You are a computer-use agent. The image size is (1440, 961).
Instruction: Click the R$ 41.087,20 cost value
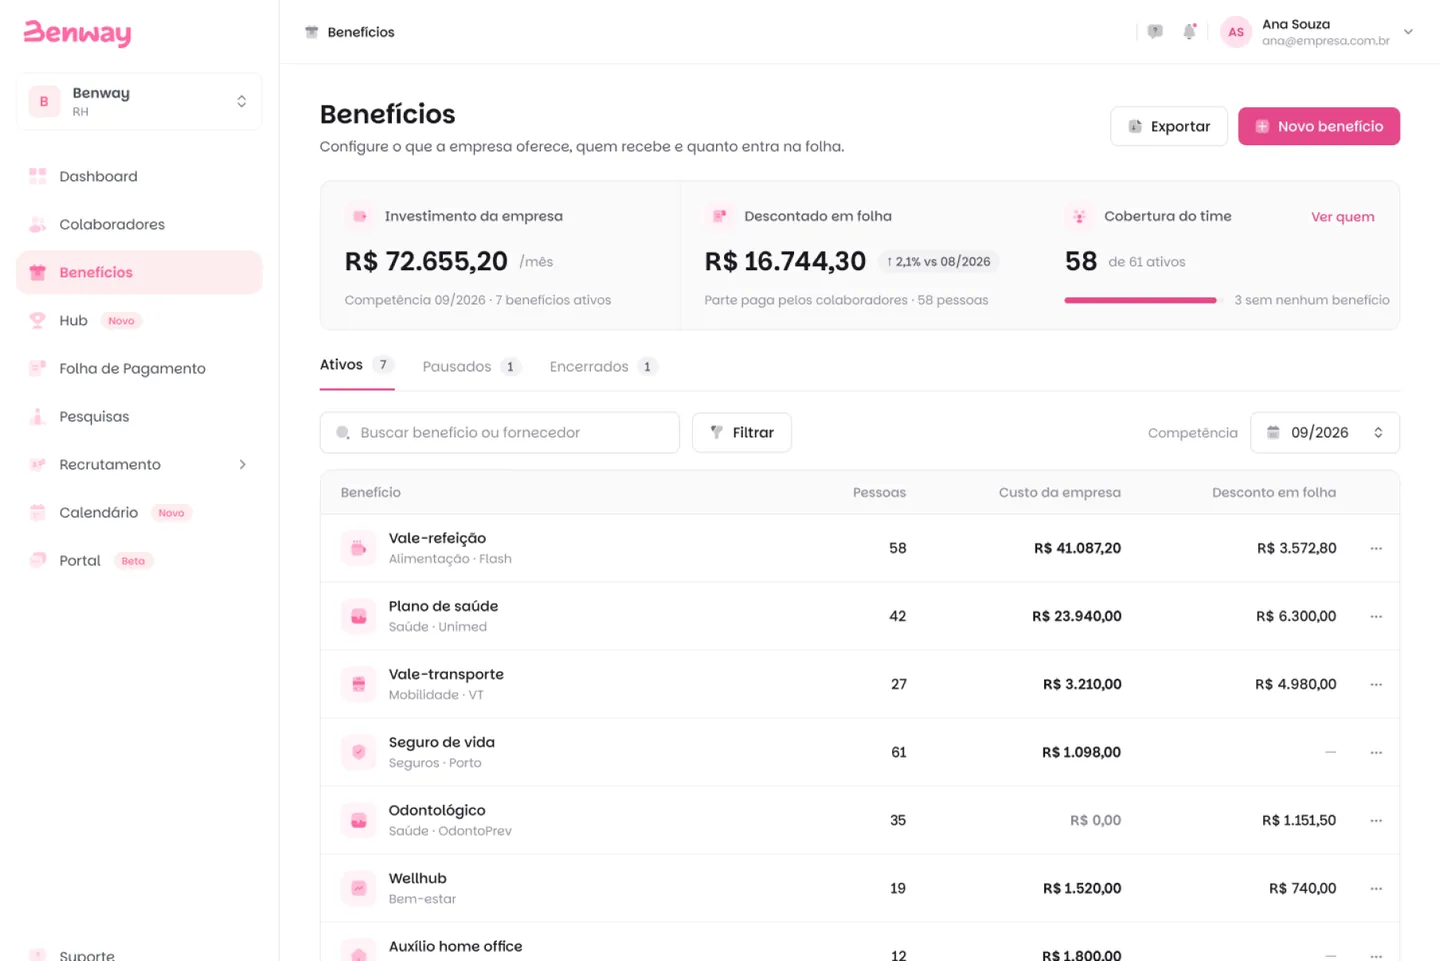pyautogui.click(x=1078, y=548)
